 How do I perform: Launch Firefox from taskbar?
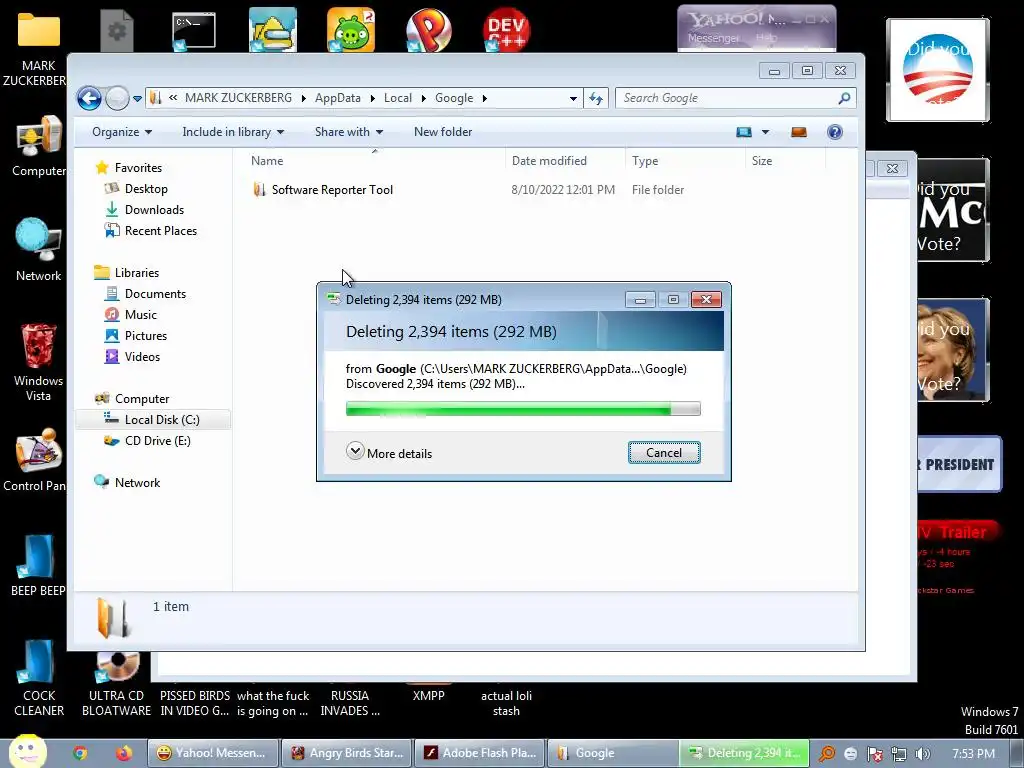[x=123, y=753]
